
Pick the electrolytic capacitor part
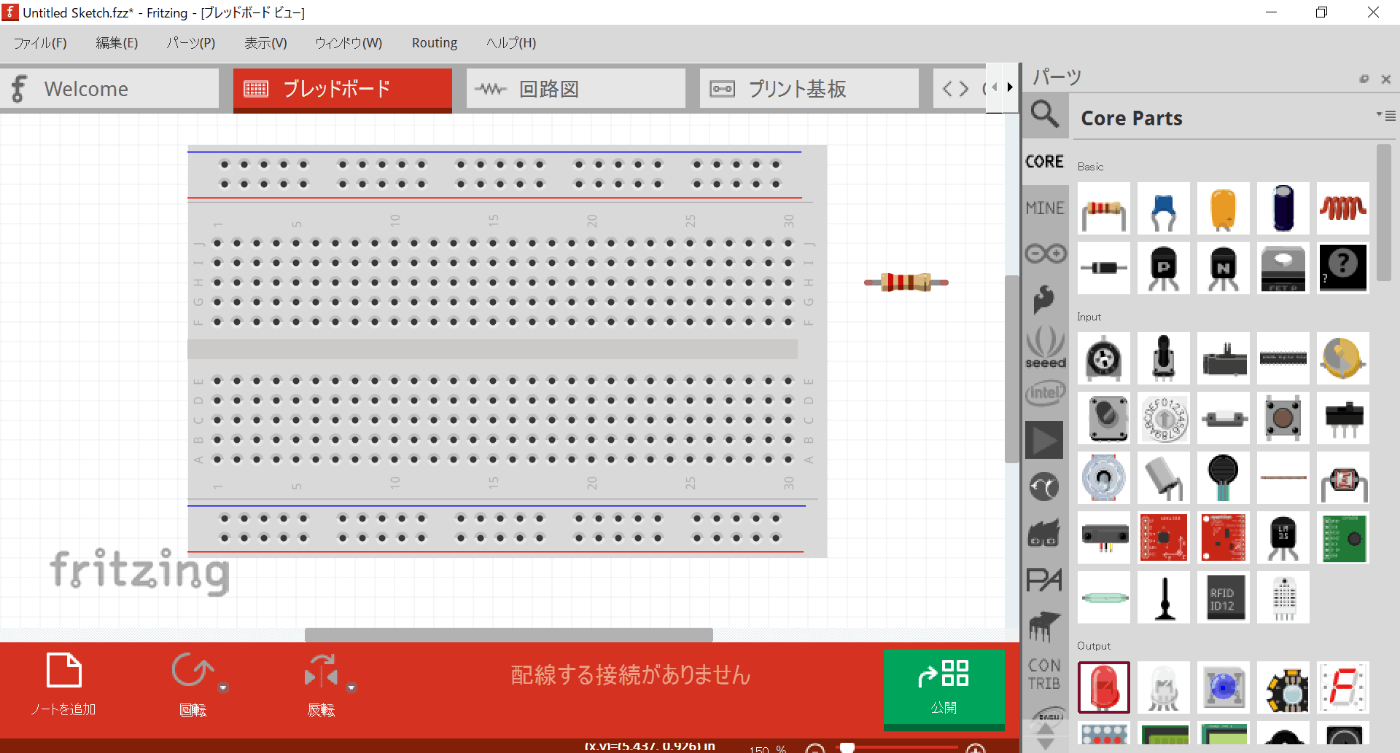1283,208
